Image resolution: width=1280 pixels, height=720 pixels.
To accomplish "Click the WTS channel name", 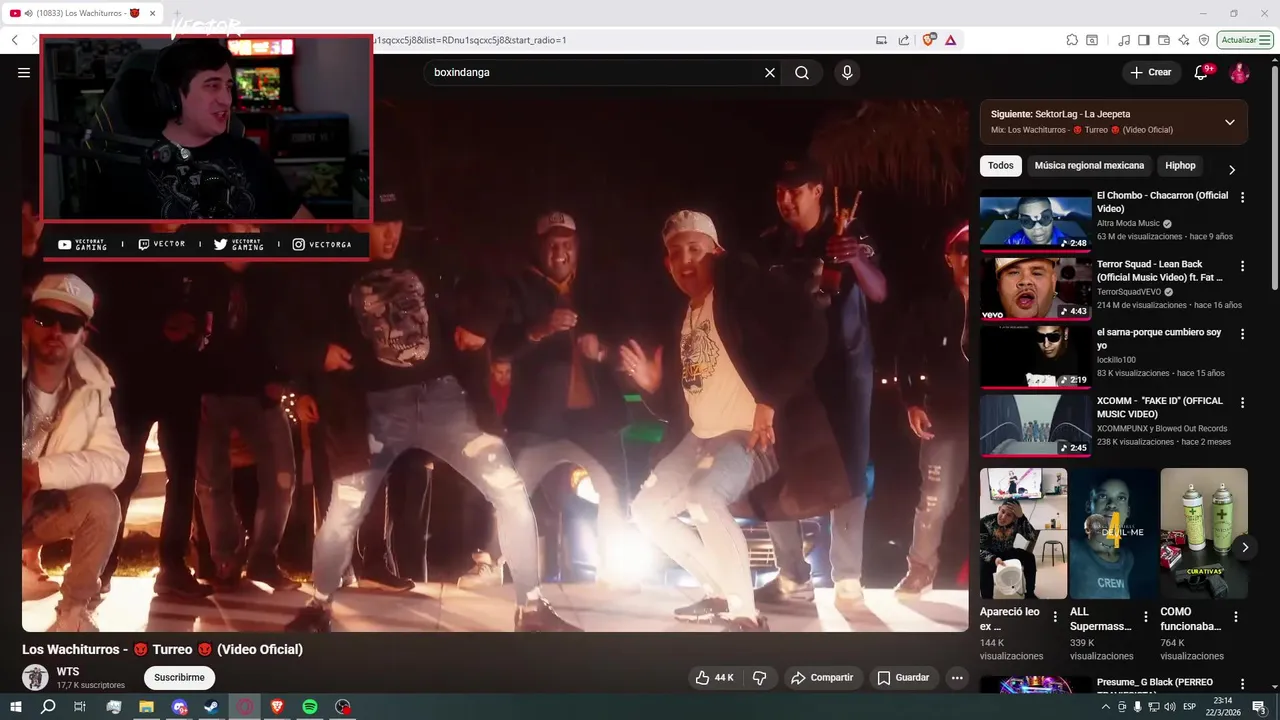I will pos(68,672).
